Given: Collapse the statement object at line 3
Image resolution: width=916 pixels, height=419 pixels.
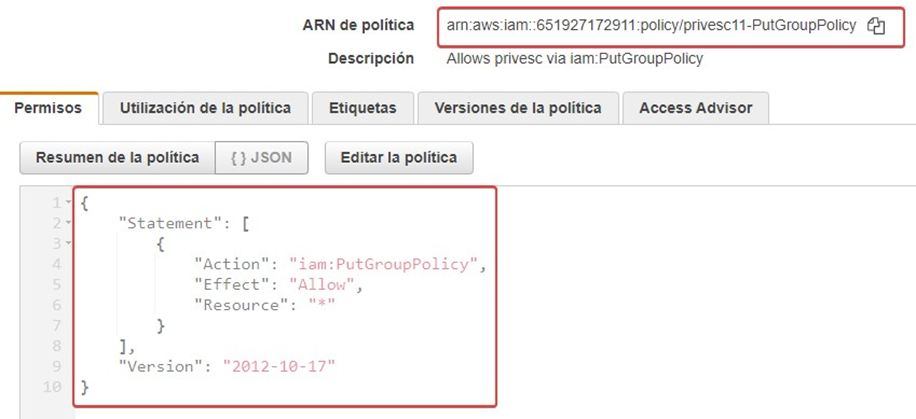Looking at the screenshot, I should click(67, 243).
